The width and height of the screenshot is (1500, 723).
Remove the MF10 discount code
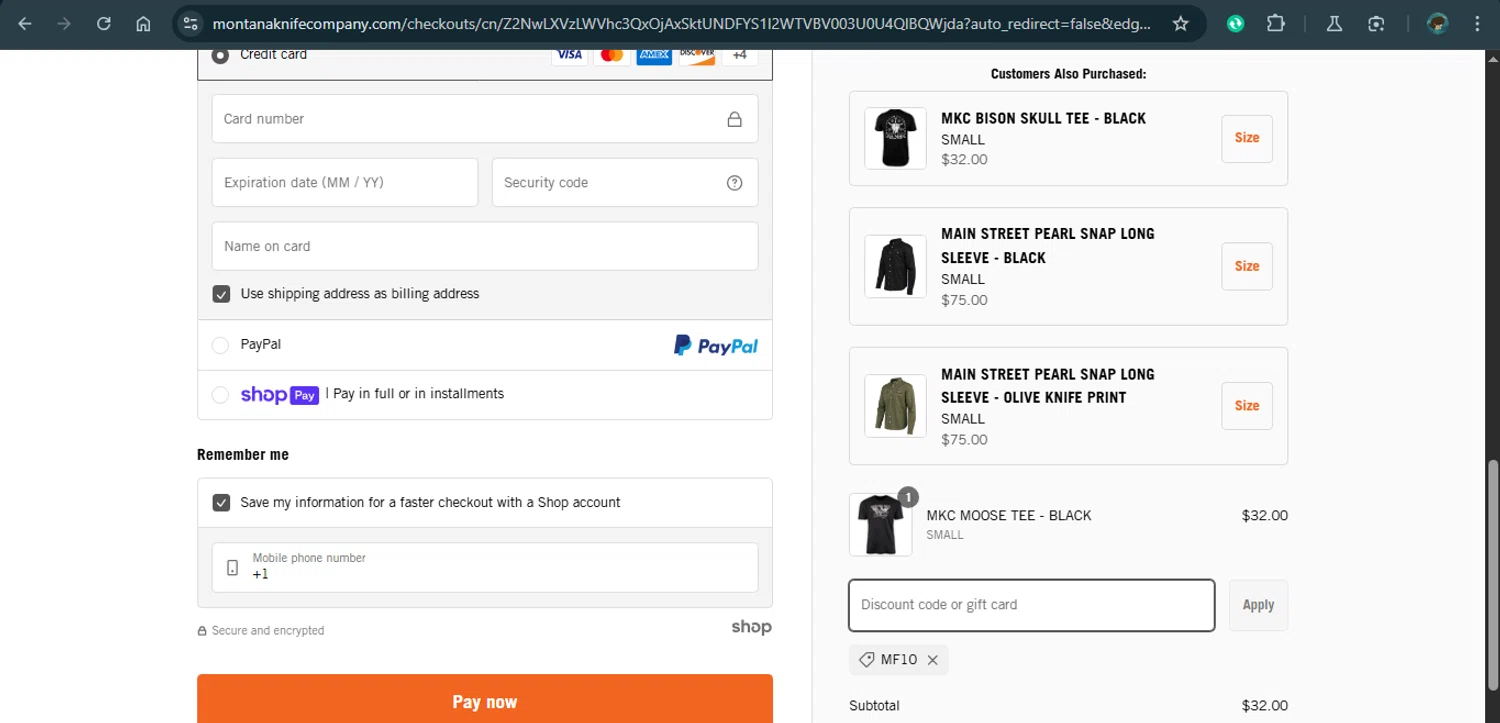(932, 660)
